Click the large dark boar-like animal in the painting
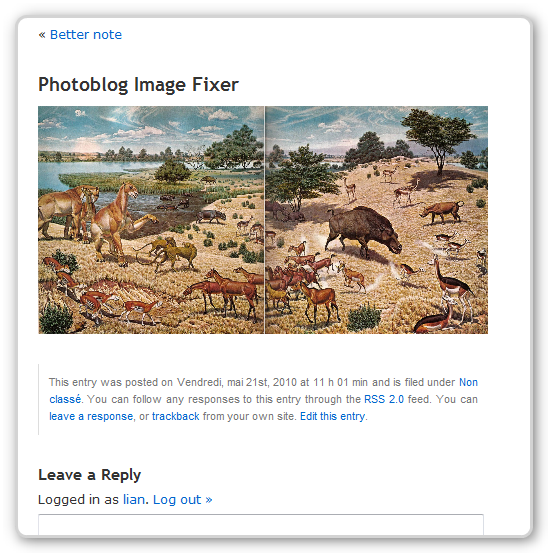548x553 pixels. [364, 231]
